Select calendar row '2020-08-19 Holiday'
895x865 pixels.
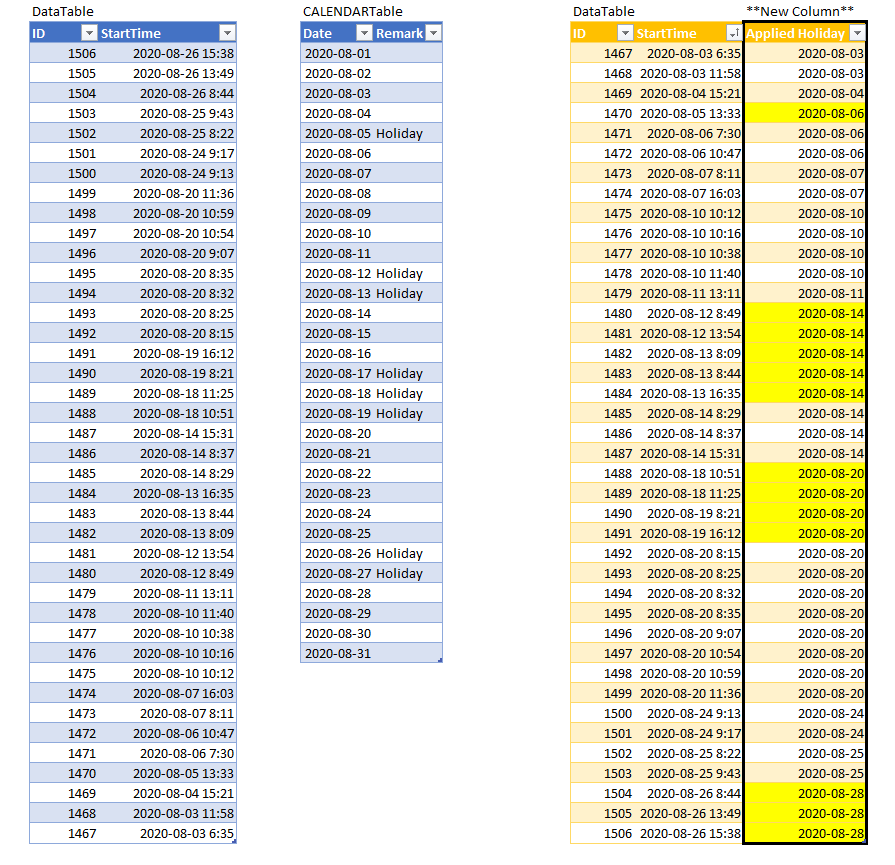pyautogui.click(x=372, y=413)
